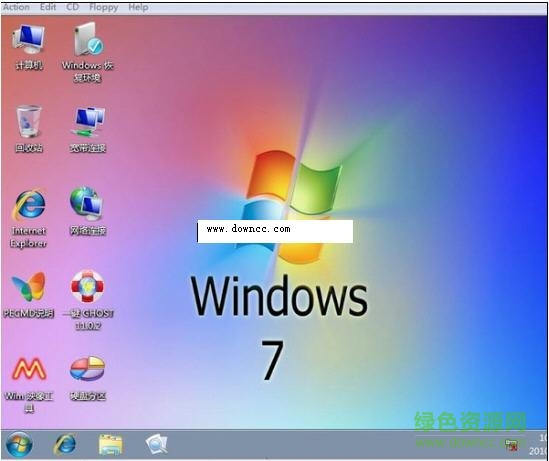Click the system tray network icon
Image resolution: width=549 pixels, height=461 pixels.
point(512,446)
